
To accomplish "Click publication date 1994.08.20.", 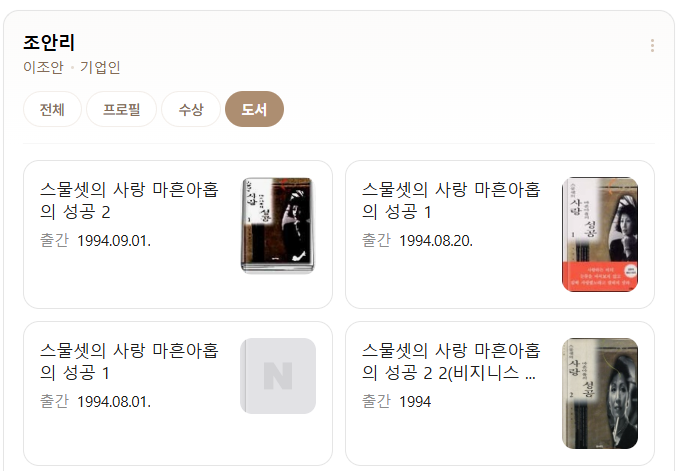I will [x=436, y=241].
